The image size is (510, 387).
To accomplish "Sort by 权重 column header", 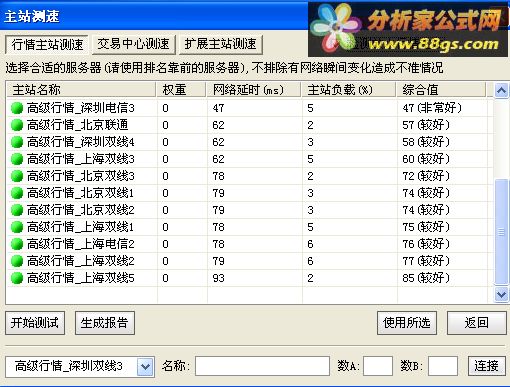I will 181,90.
